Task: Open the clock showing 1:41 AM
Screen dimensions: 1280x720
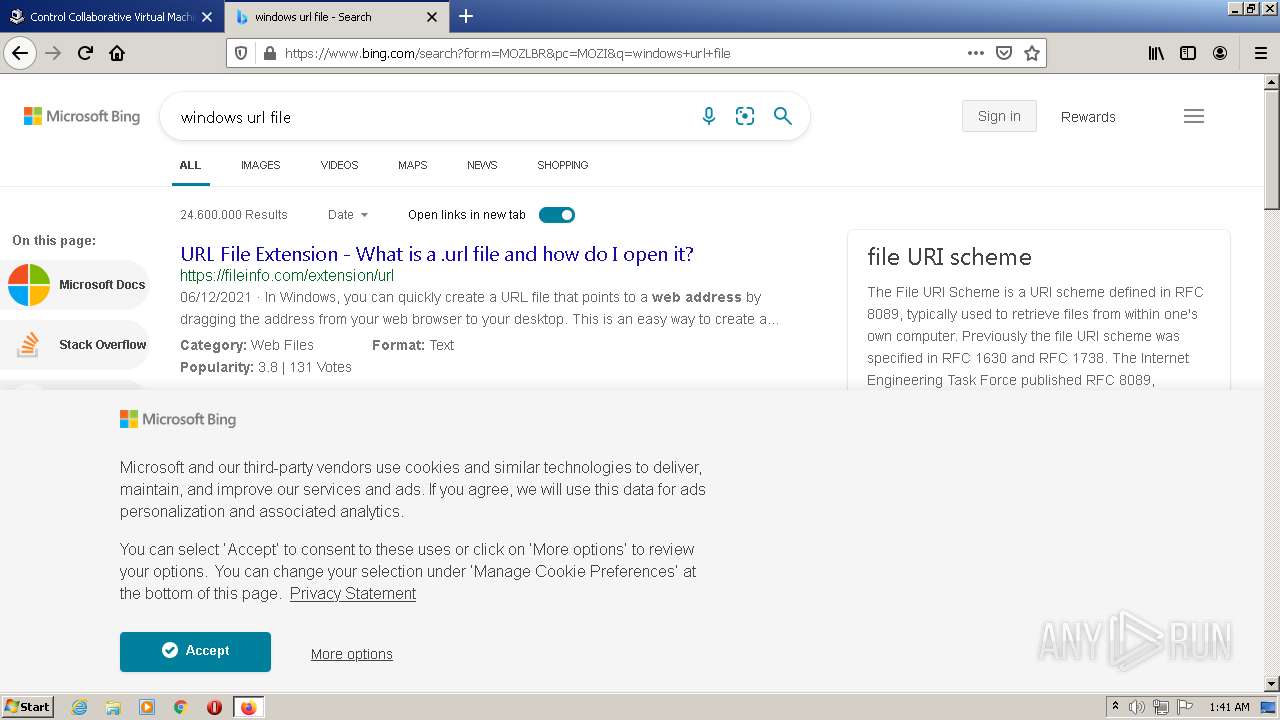Action: tap(1229, 707)
